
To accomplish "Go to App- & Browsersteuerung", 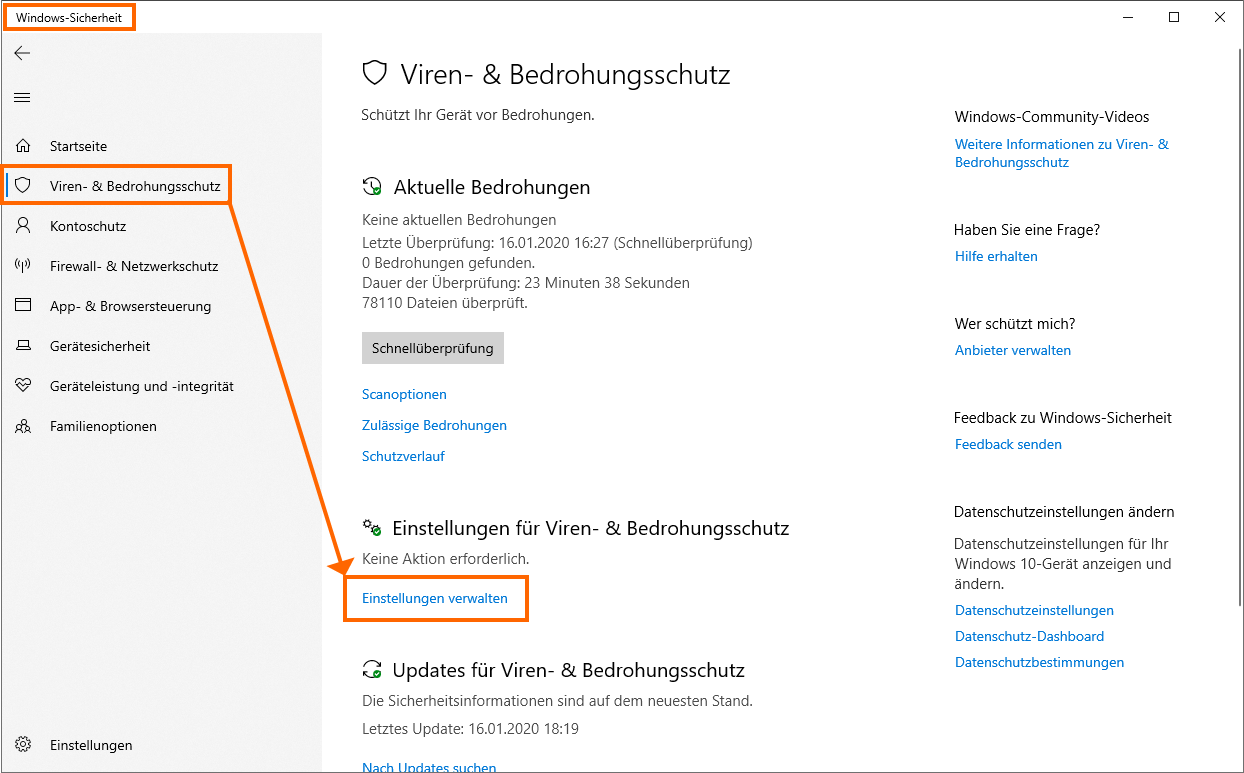I will click(x=130, y=306).
